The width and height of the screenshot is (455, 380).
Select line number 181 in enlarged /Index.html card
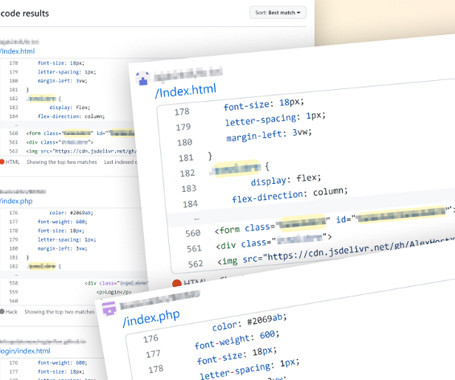pos(186,158)
